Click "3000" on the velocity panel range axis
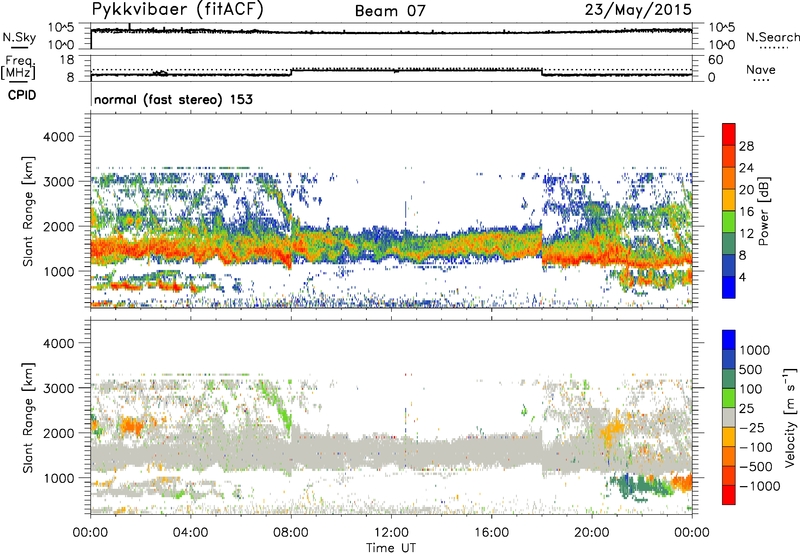The width and height of the screenshot is (800, 554). pyautogui.click(x=58, y=388)
